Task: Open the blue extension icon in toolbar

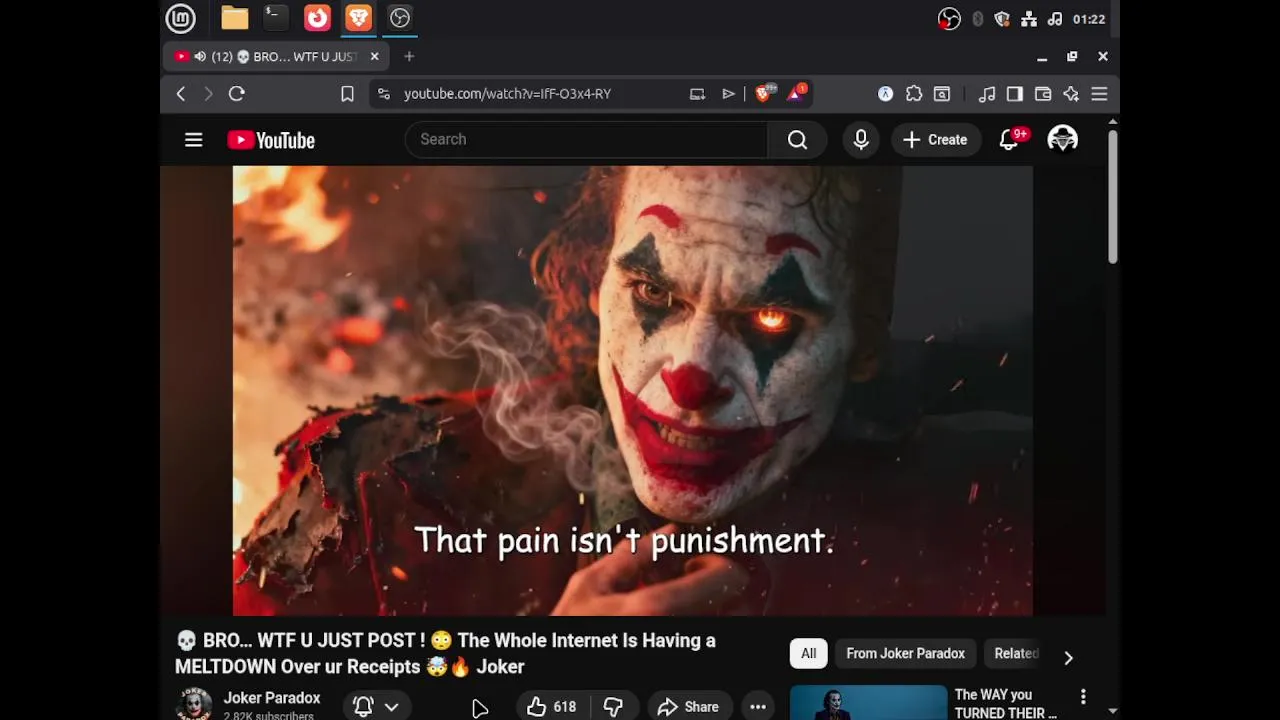Action: click(885, 94)
